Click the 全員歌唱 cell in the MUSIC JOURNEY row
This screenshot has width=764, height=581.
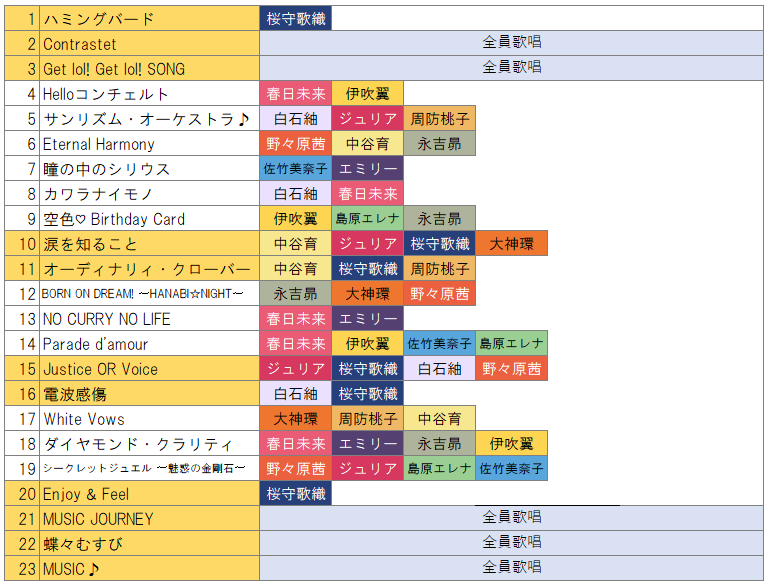(511, 519)
